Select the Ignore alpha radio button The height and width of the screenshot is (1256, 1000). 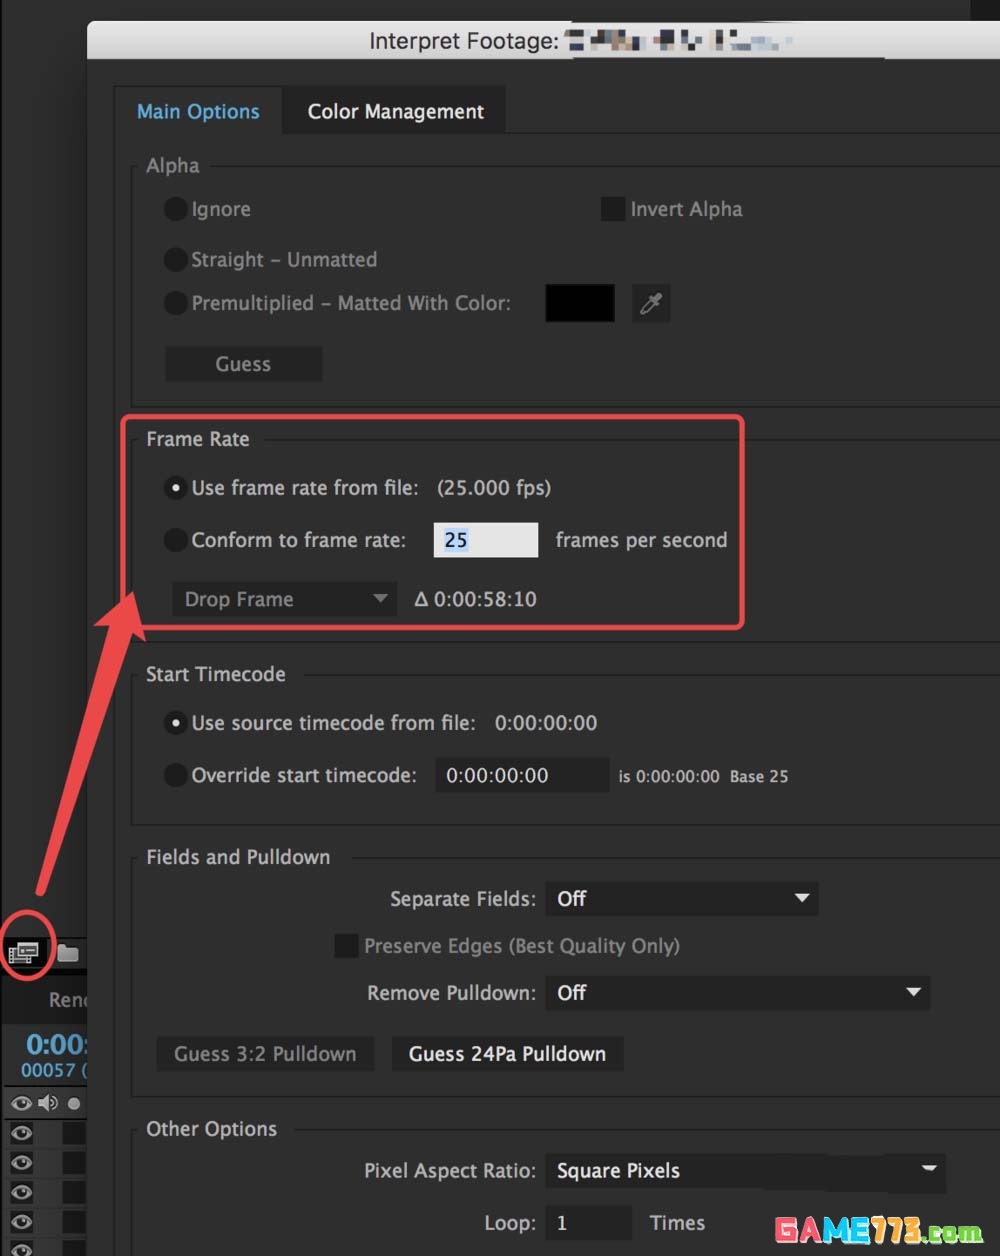coord(175,209)
